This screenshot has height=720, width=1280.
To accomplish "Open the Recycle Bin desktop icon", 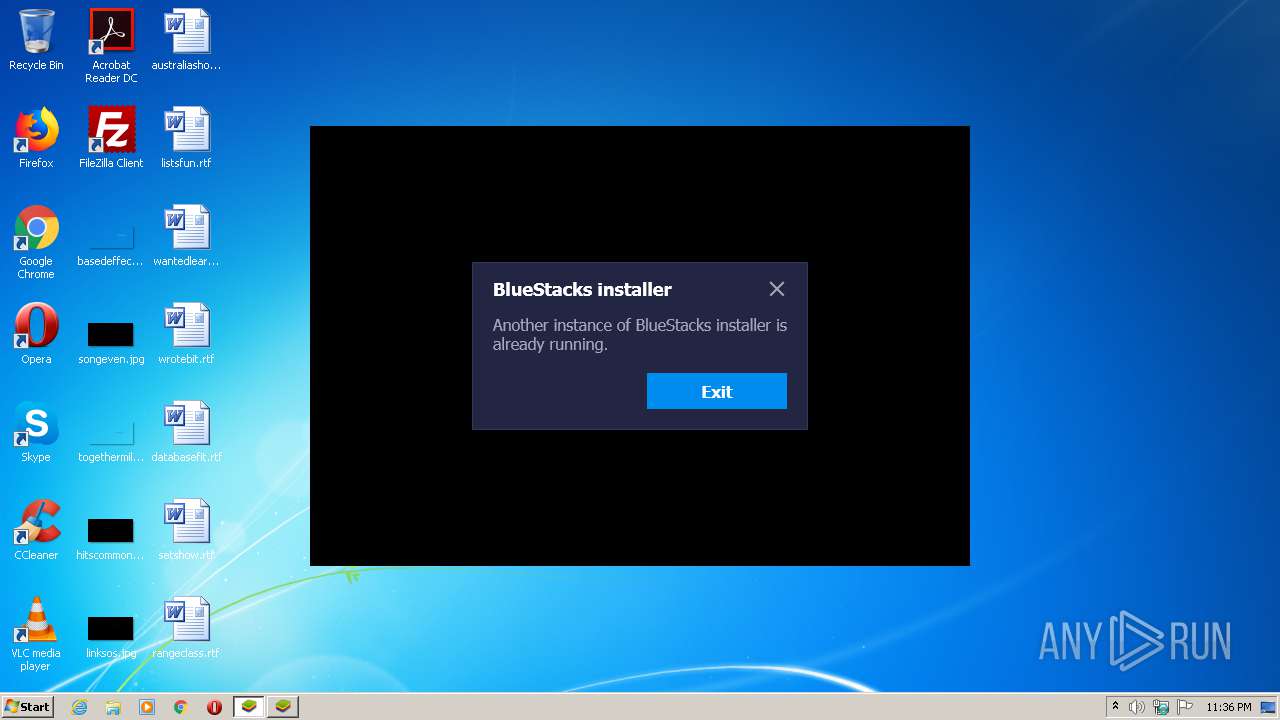I will (x=36, y=40).
